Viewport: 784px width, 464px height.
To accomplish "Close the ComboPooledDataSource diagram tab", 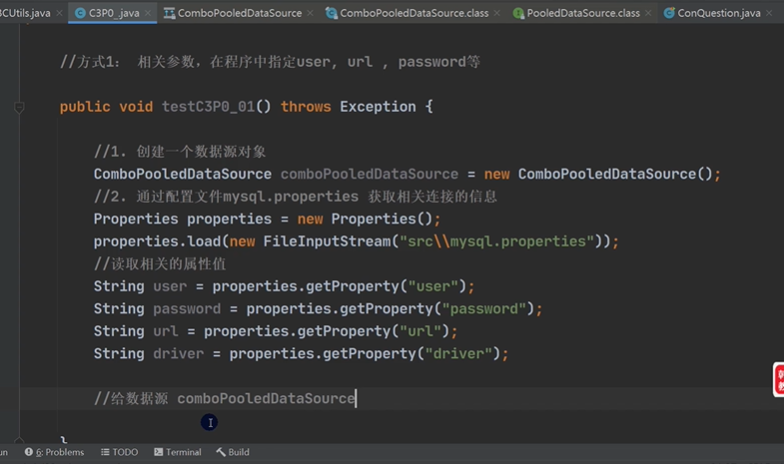I will pyautogui.click(x=310, y=13).
